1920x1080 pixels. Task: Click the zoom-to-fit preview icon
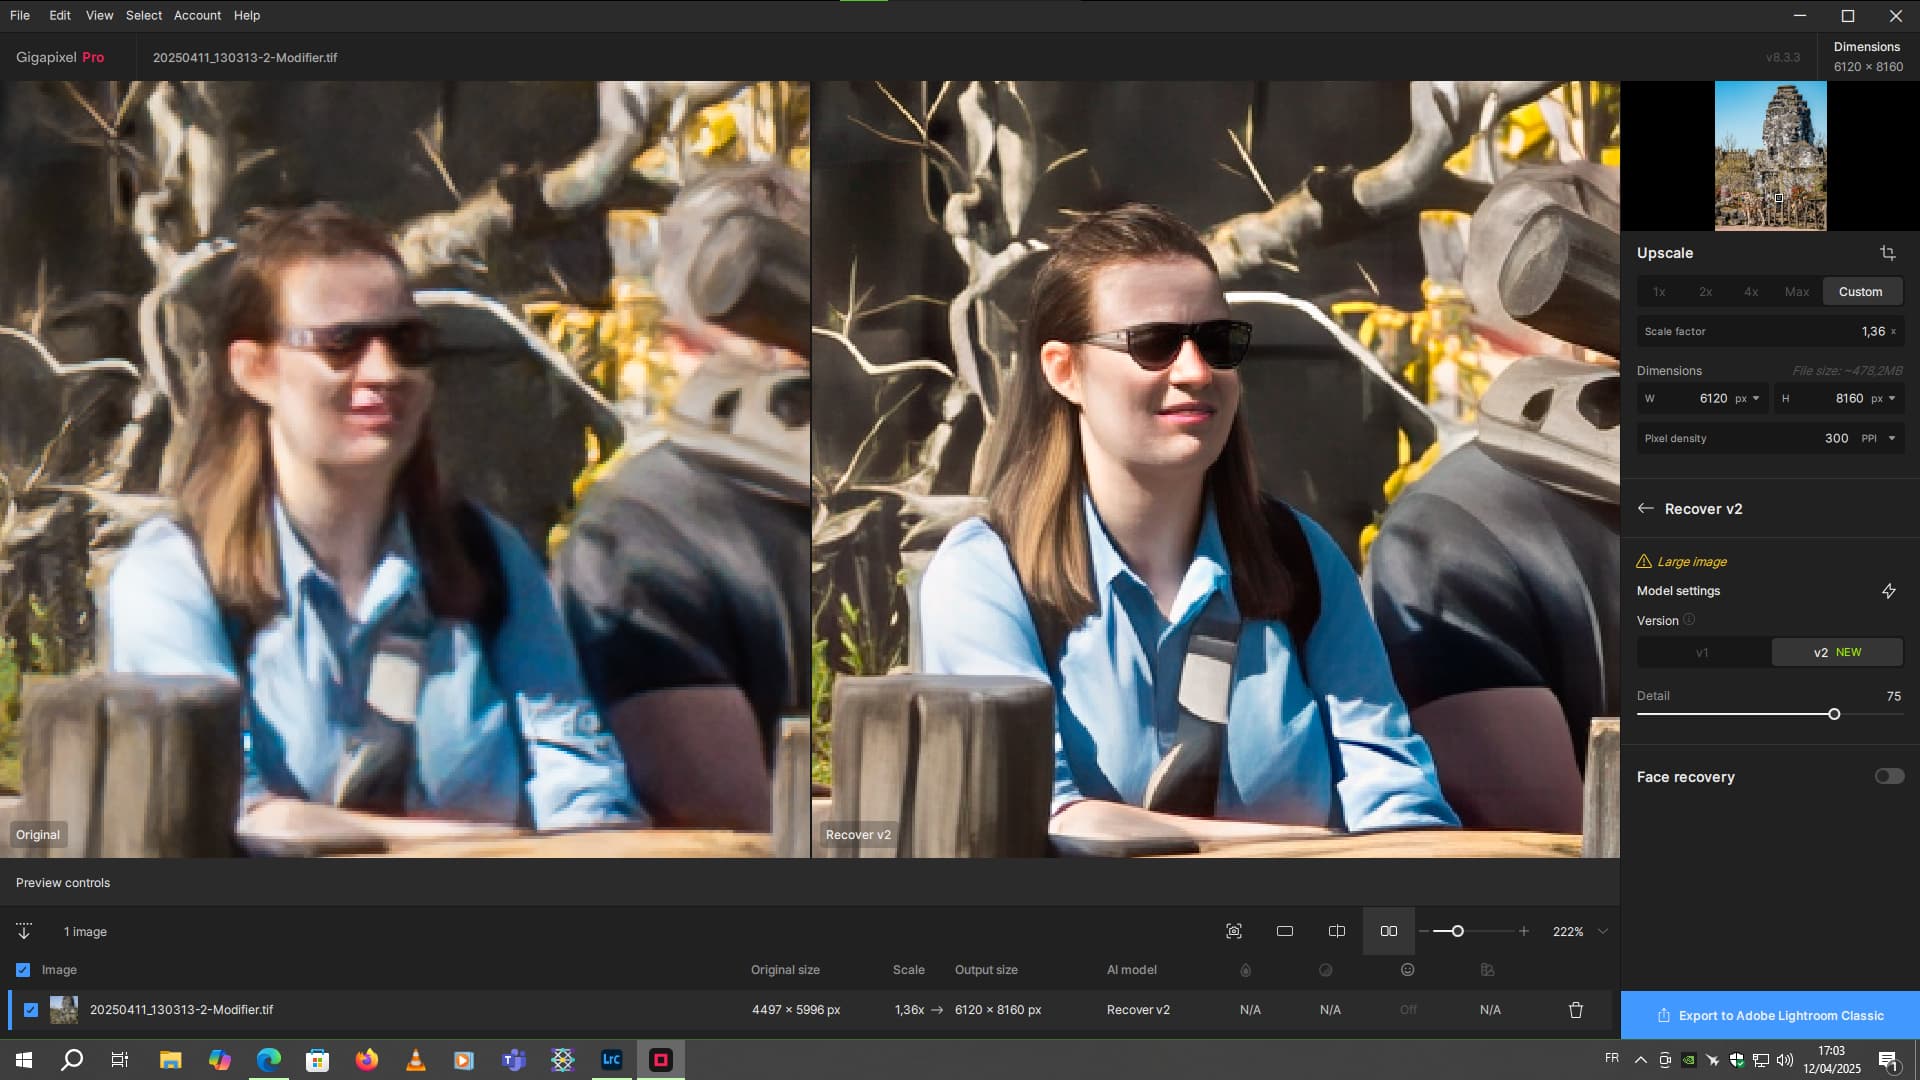[x=1233, y=931]
